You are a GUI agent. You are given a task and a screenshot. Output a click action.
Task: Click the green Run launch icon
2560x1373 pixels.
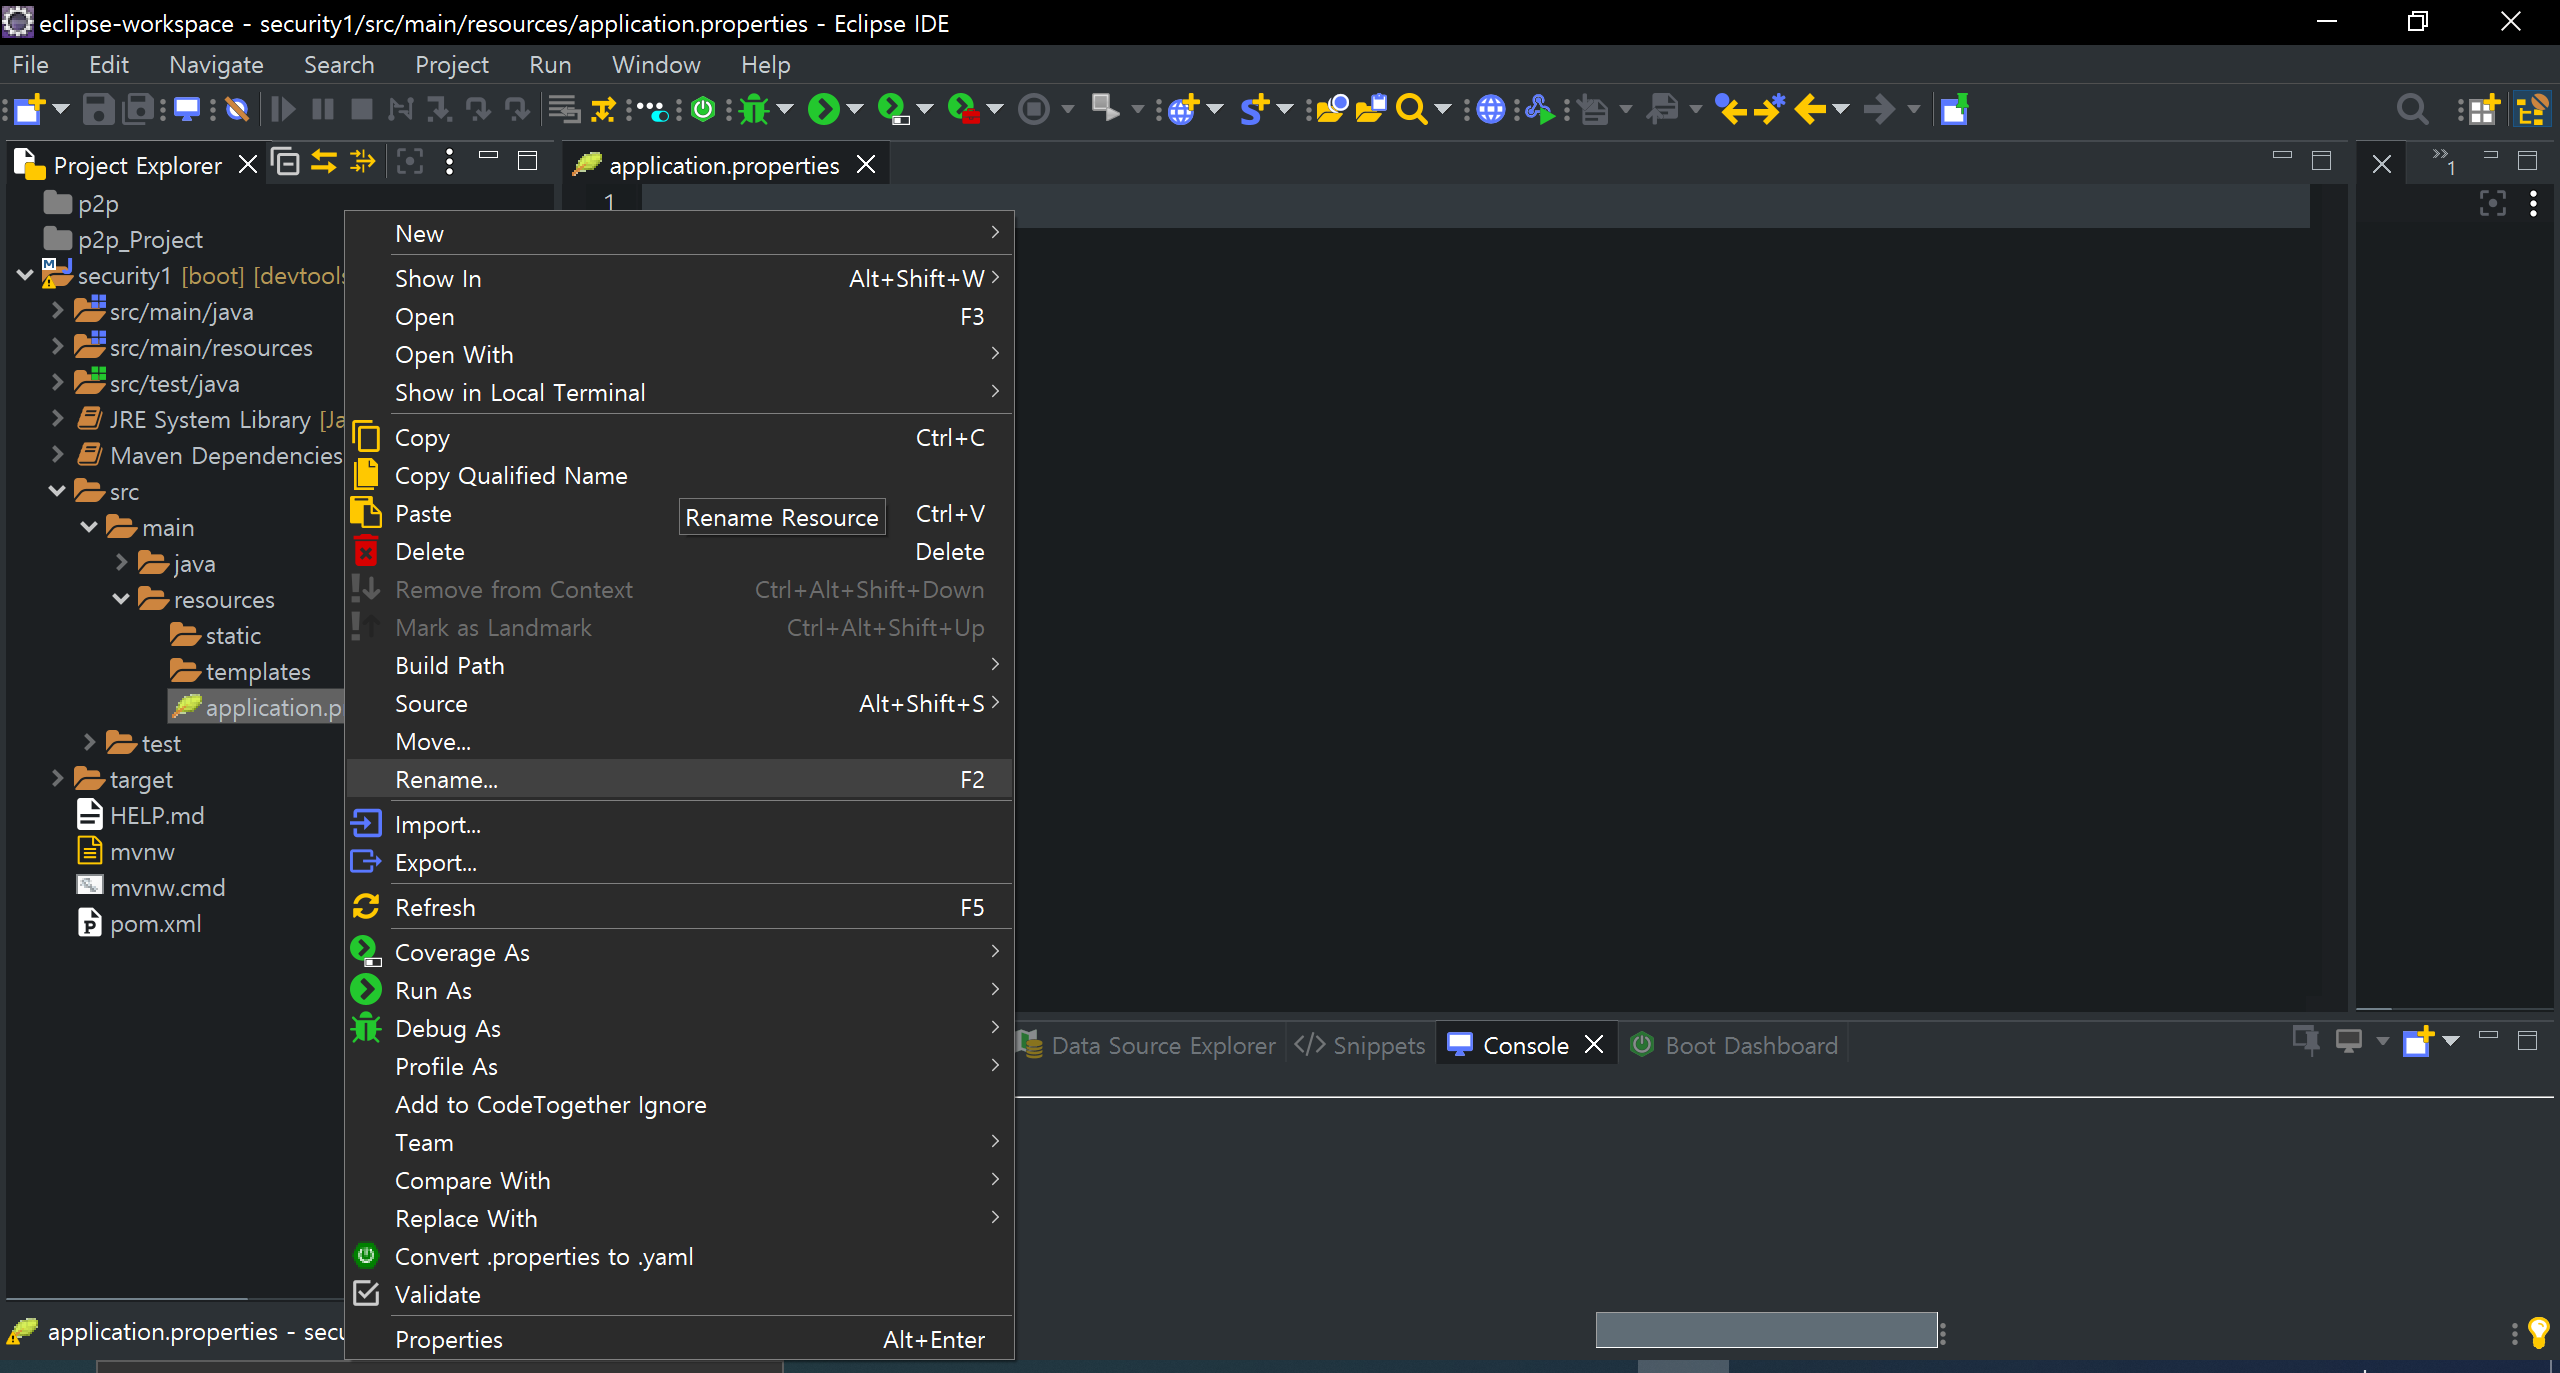pyautogui.click(x=823, y=109)
